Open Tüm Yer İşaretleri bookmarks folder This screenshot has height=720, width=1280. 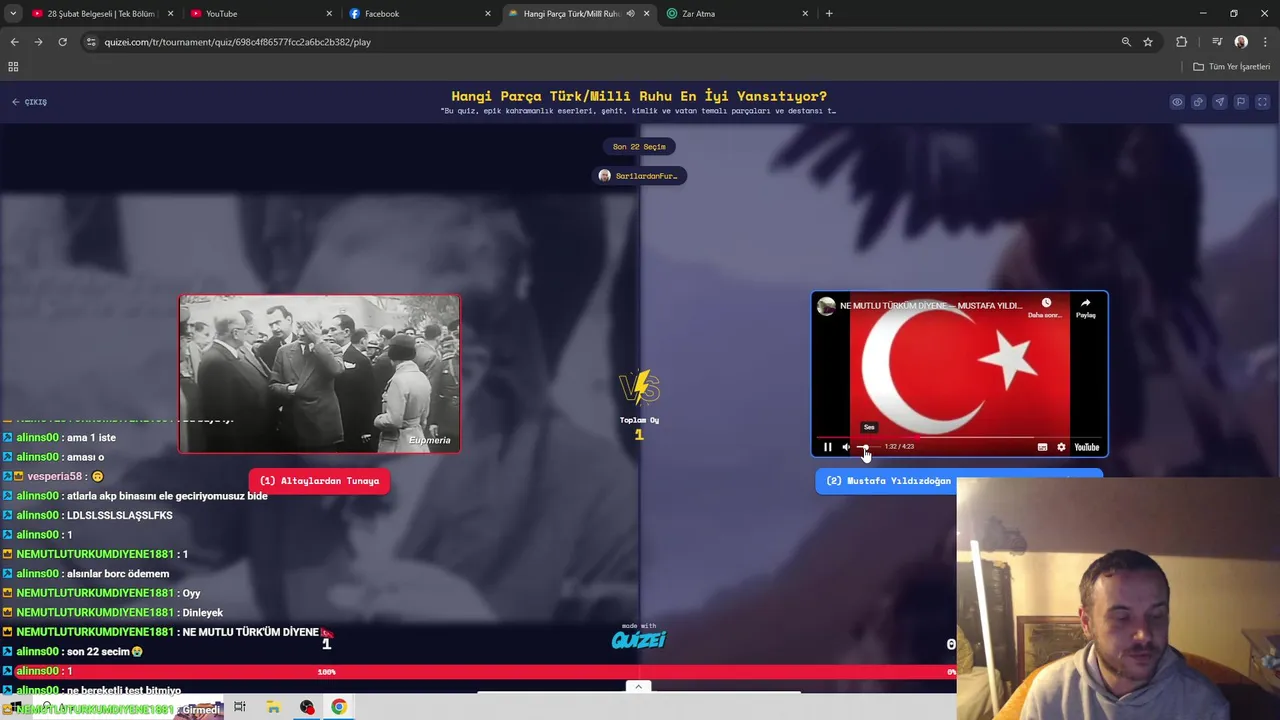point(1231,67)
